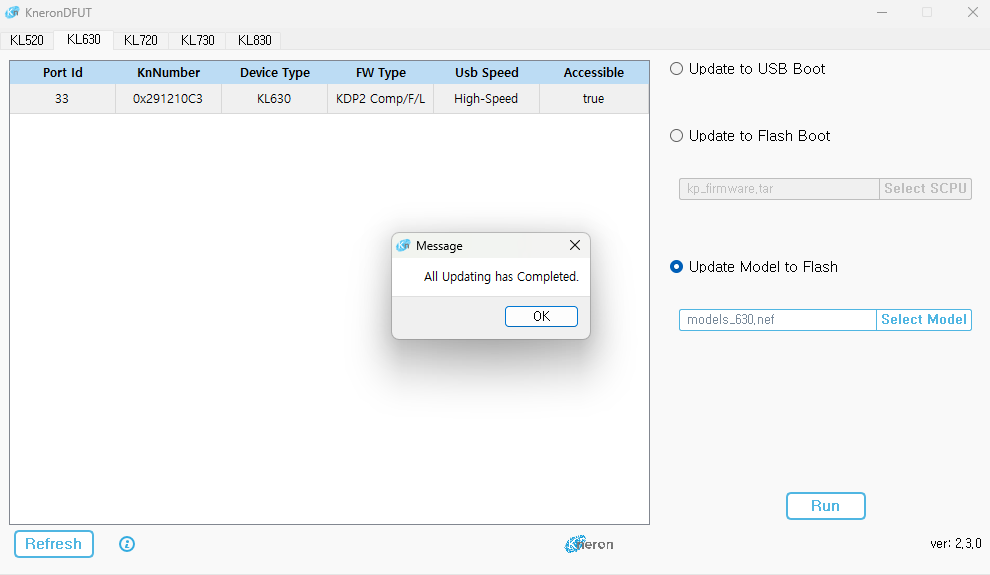Minimize the KneronDFUT window

tap(882, 12)
